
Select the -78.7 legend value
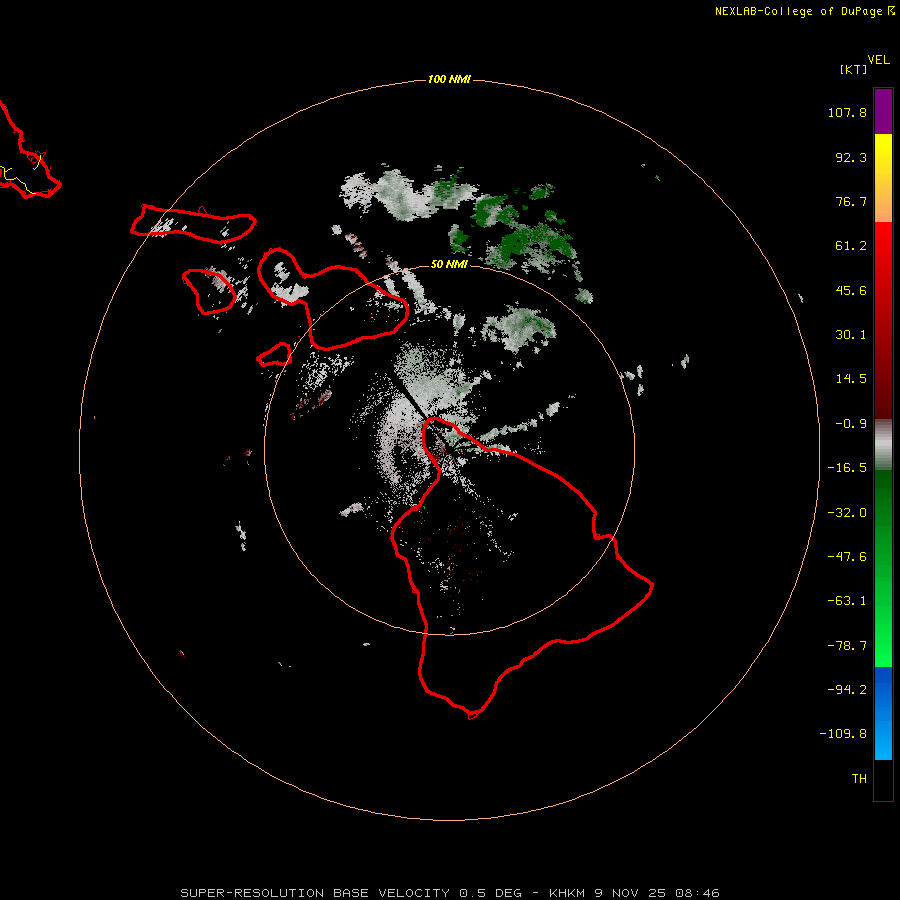[847, 646]
